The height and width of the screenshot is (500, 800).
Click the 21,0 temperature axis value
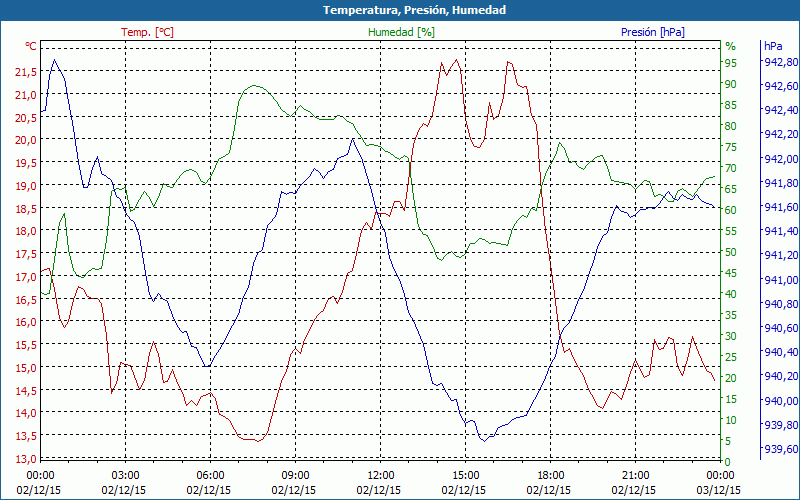(26, 95)
